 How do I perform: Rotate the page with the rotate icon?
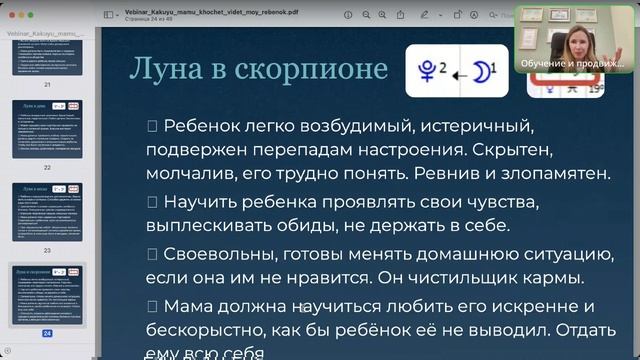coord(457,15)
